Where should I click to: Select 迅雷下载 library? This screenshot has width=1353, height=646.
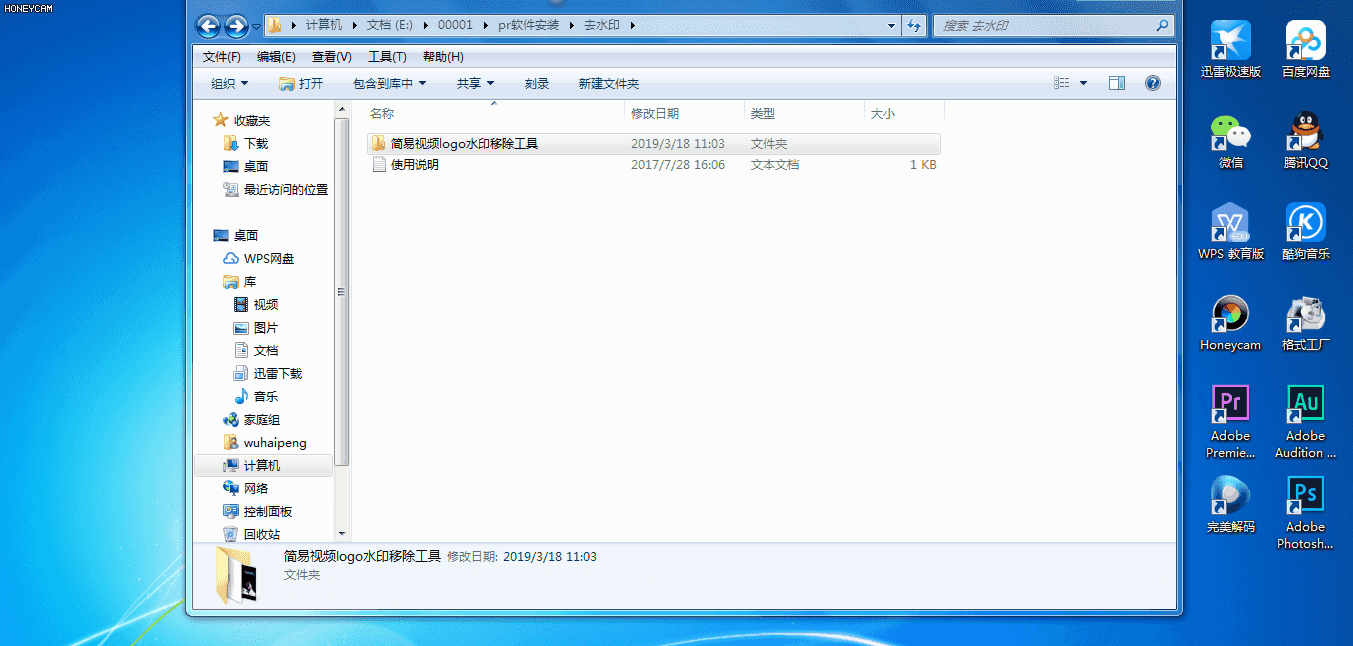coord(267,373)
